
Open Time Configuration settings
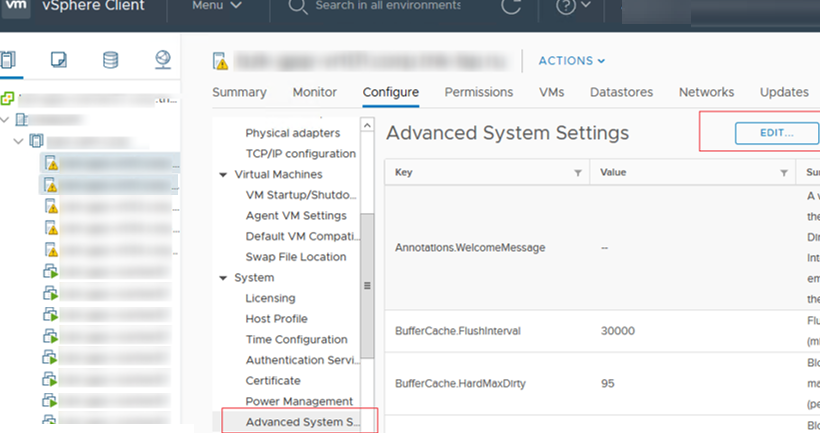tap(297, 339)
